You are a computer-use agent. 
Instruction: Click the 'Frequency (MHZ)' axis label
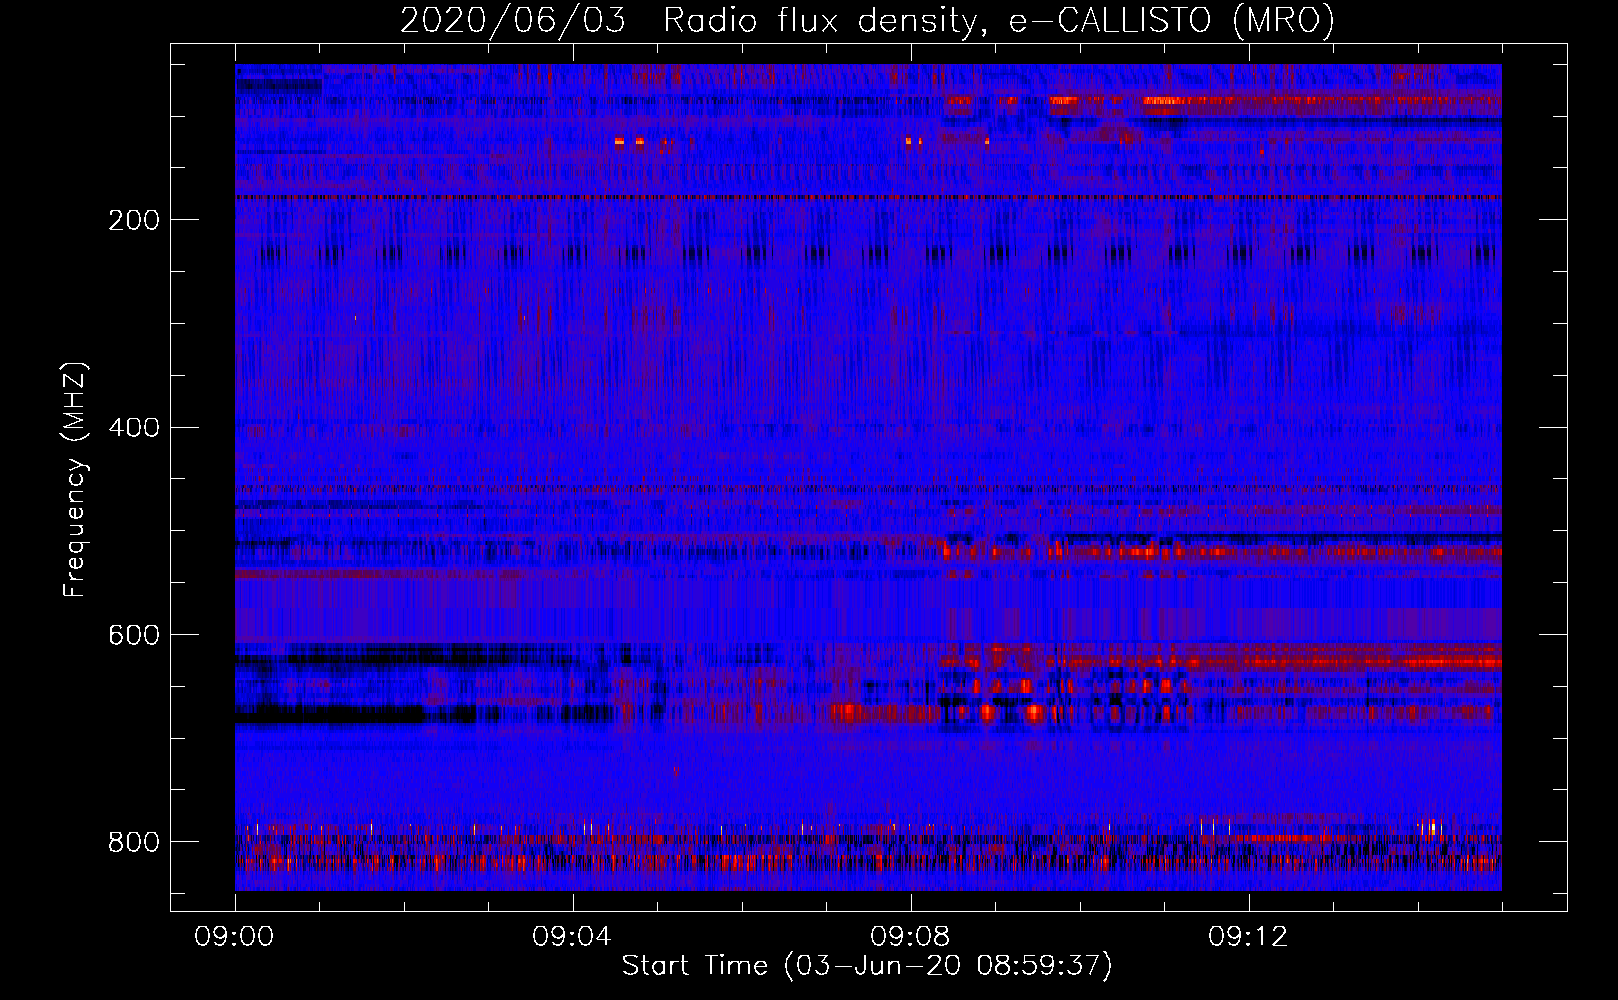click(x=76, y=479)
